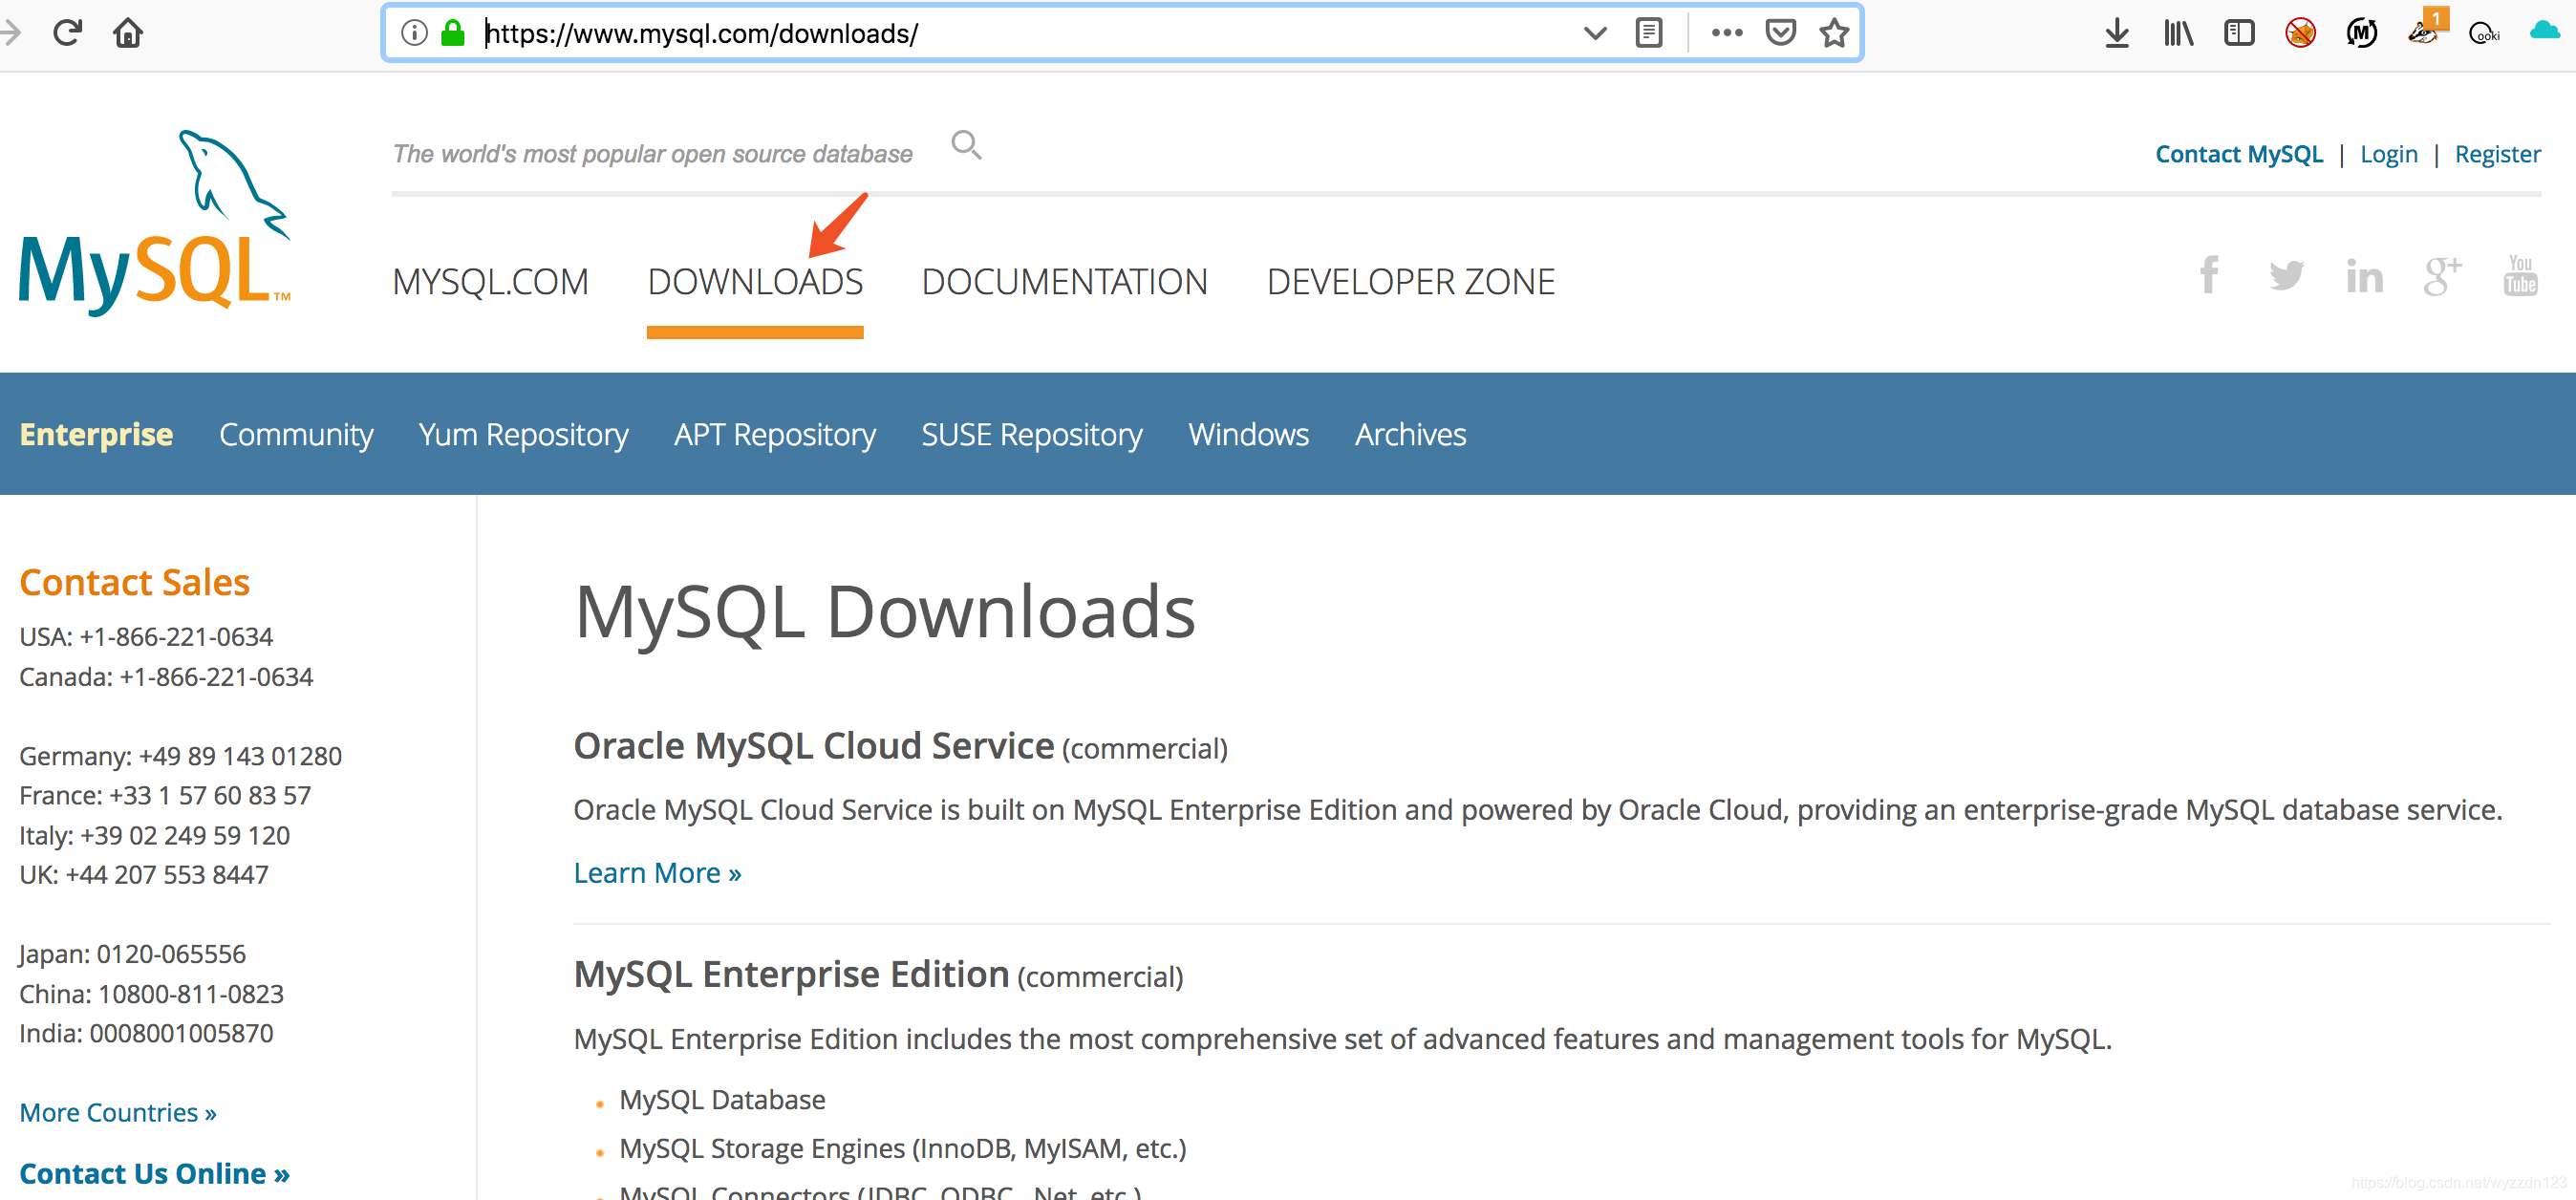The height and width of the screenshot is (1200, 2576).
Task: Click the Contact MySQL link
Action: [2239, 154]
